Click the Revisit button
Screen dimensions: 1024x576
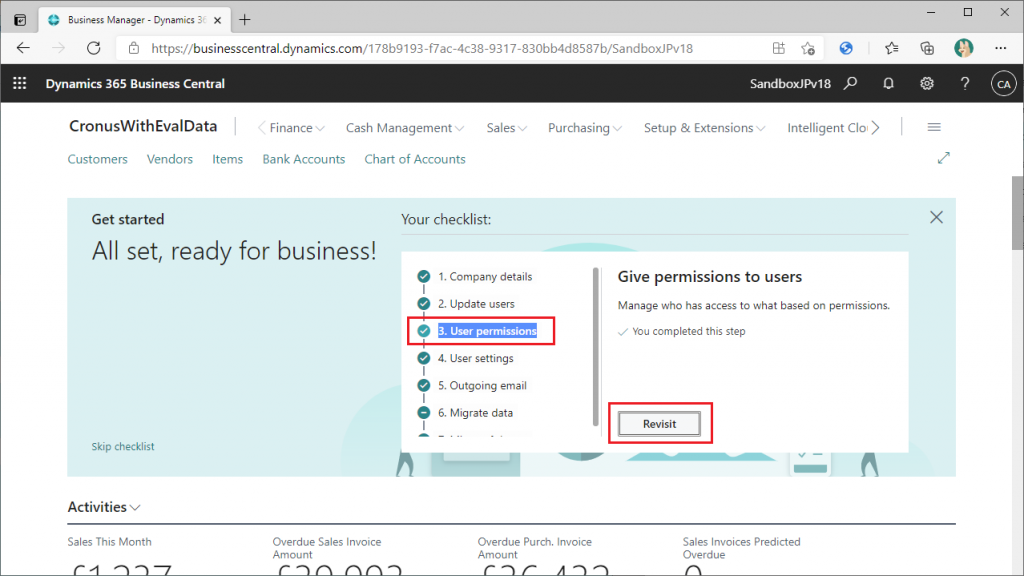click(x=659, y=424)
